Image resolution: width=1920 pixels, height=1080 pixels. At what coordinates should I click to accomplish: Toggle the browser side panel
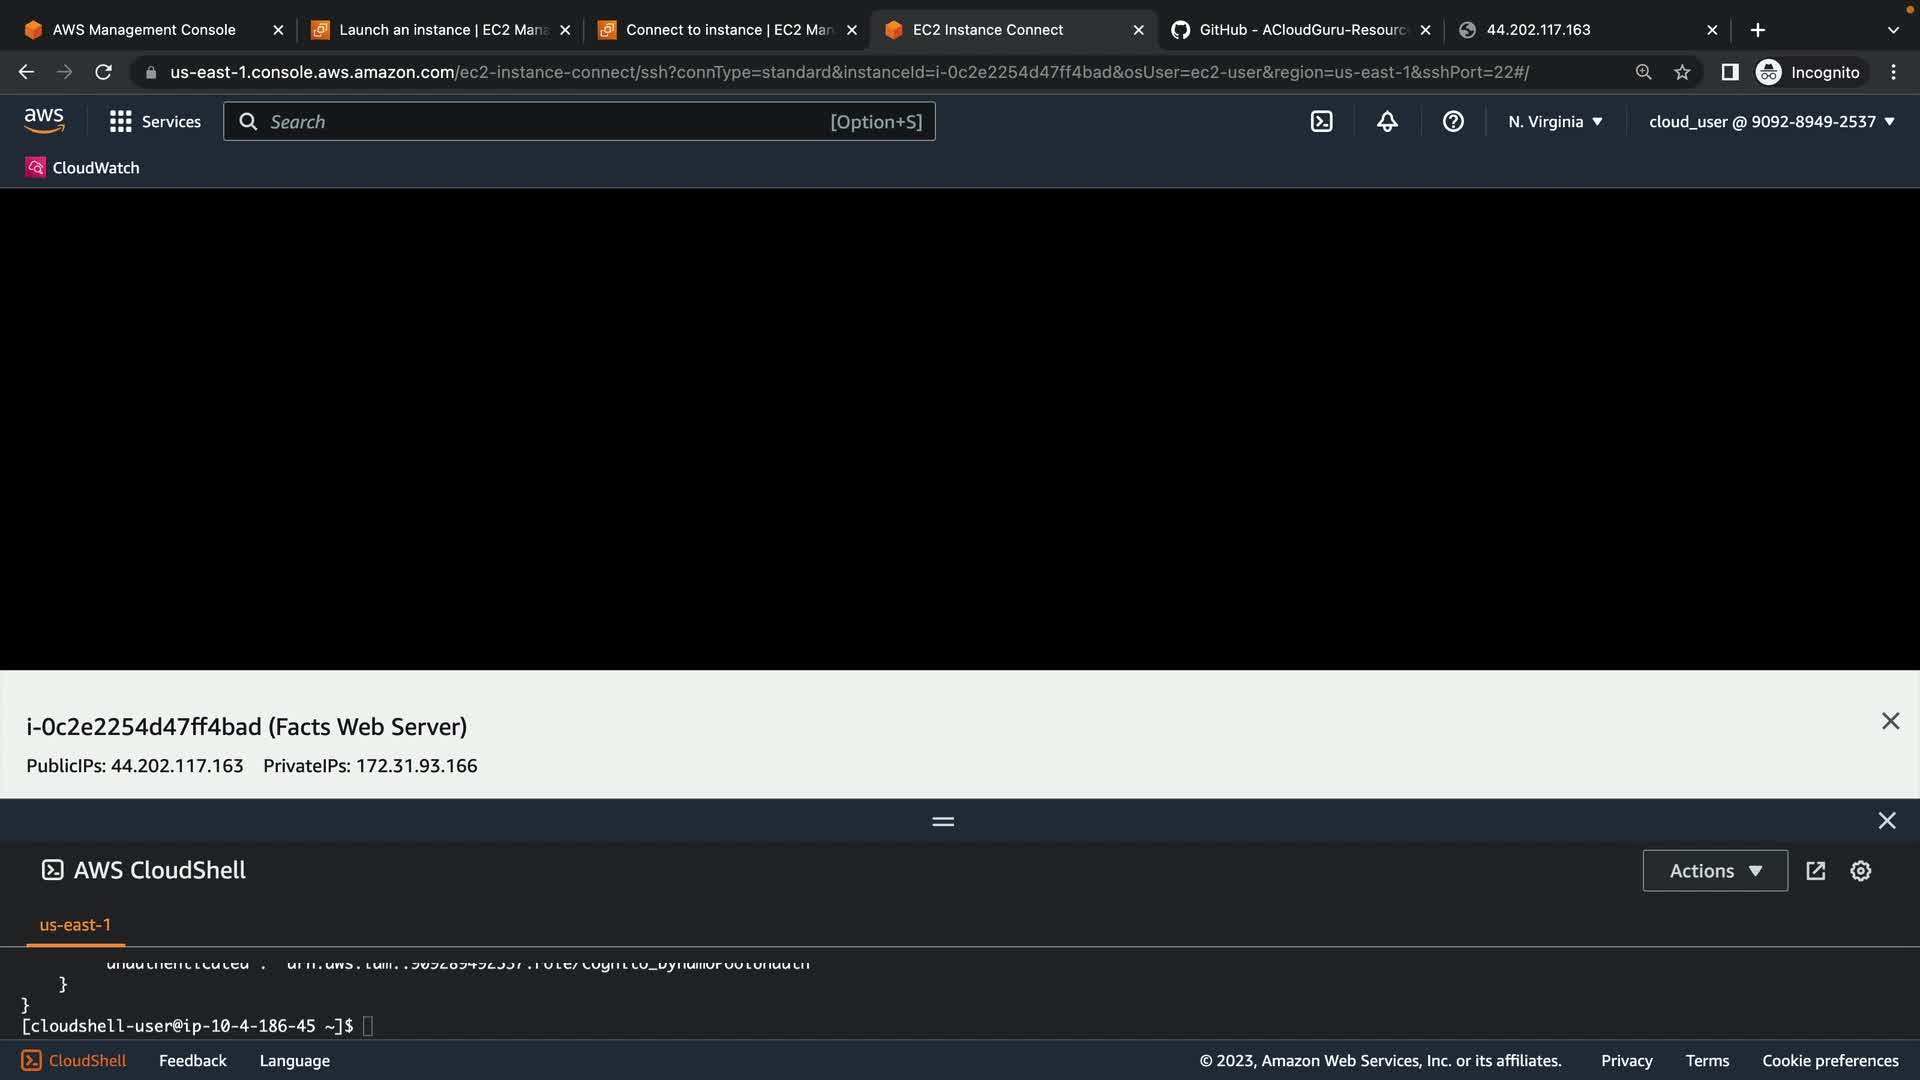tap(1729, 72)
